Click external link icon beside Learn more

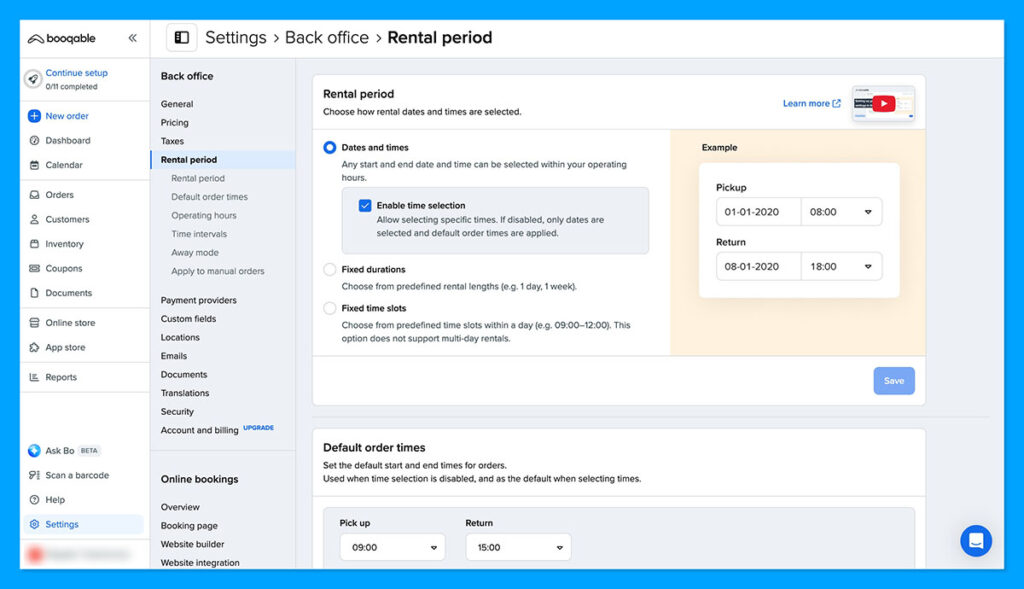pos(837,103)
